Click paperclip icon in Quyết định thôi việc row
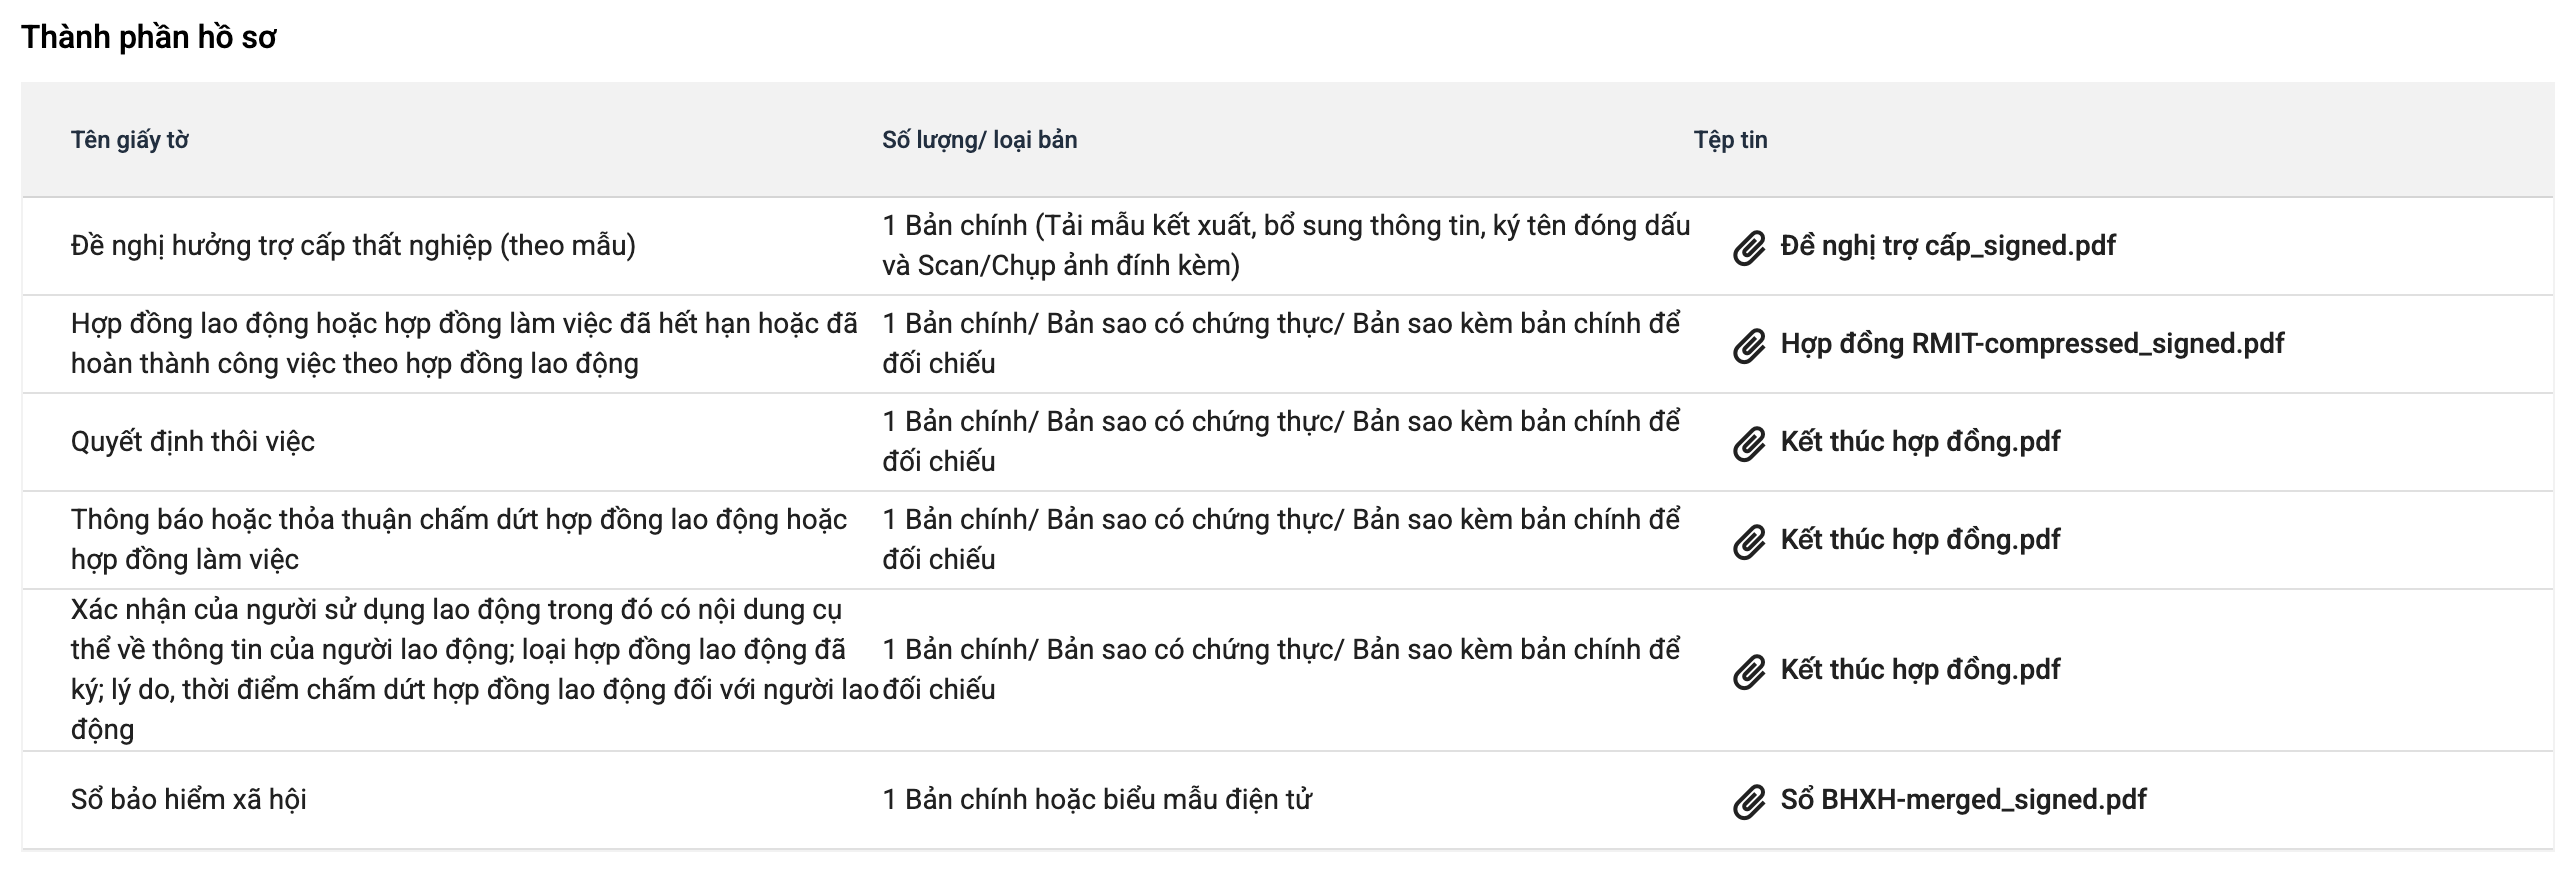 (x=1748, y=443)
